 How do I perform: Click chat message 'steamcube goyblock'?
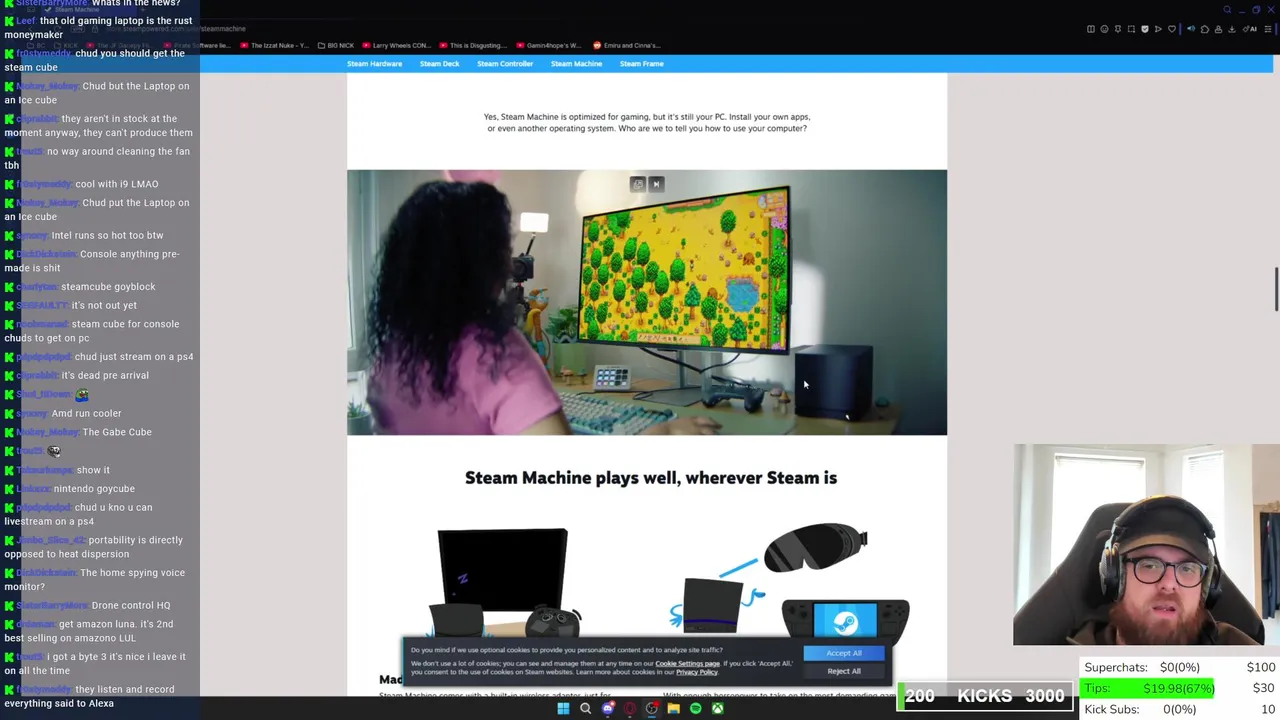click(x=108, y=287)
